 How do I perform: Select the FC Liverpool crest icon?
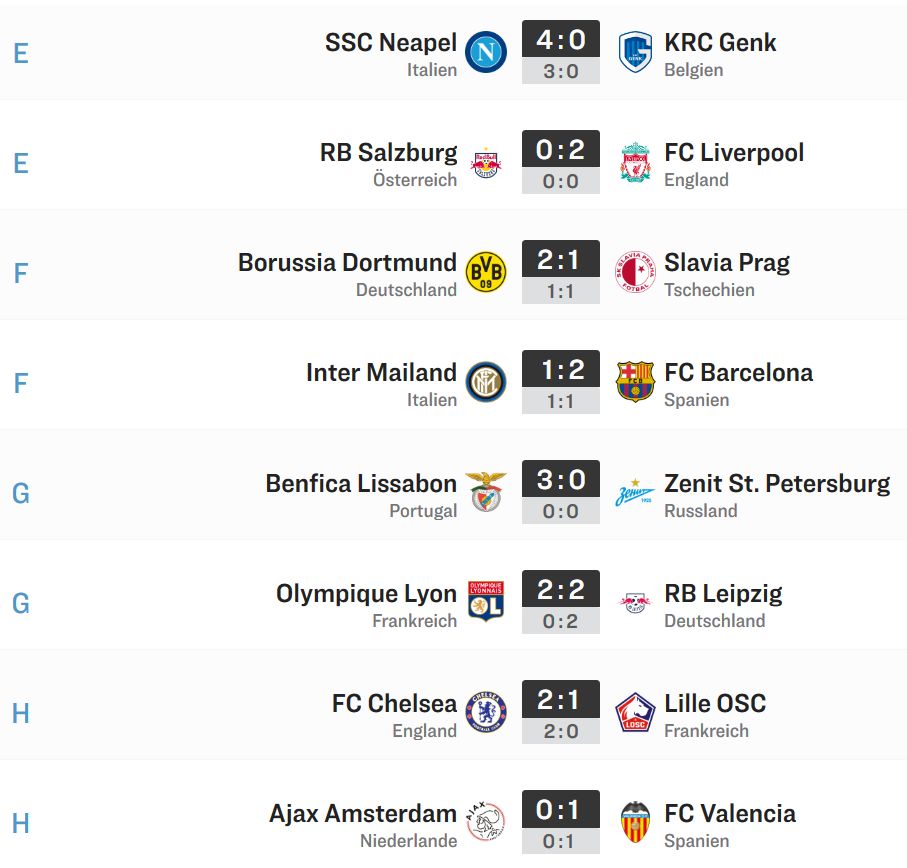click(x=635, y=162)
